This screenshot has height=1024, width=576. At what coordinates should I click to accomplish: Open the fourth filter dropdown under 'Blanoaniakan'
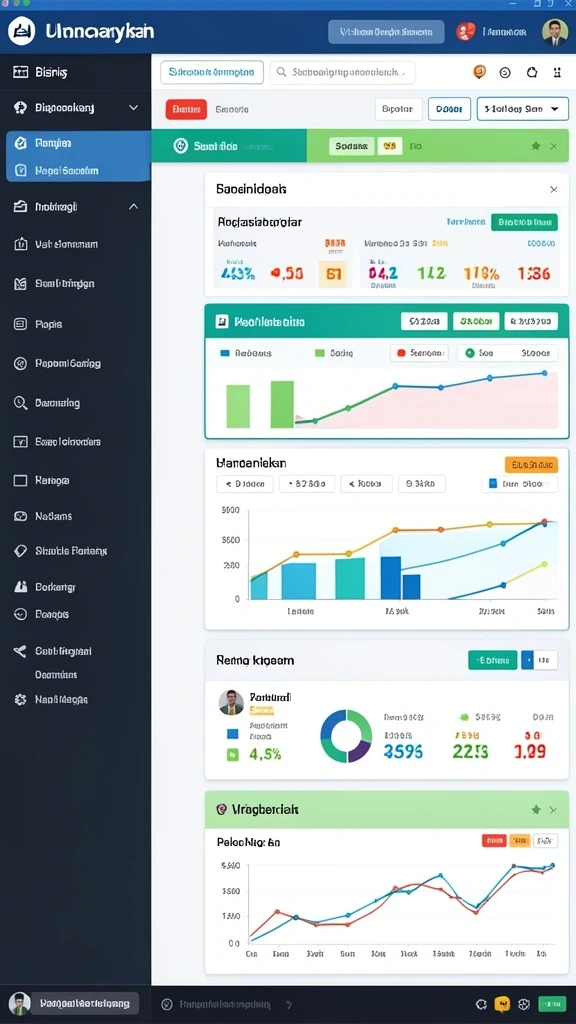coord(421,484)
